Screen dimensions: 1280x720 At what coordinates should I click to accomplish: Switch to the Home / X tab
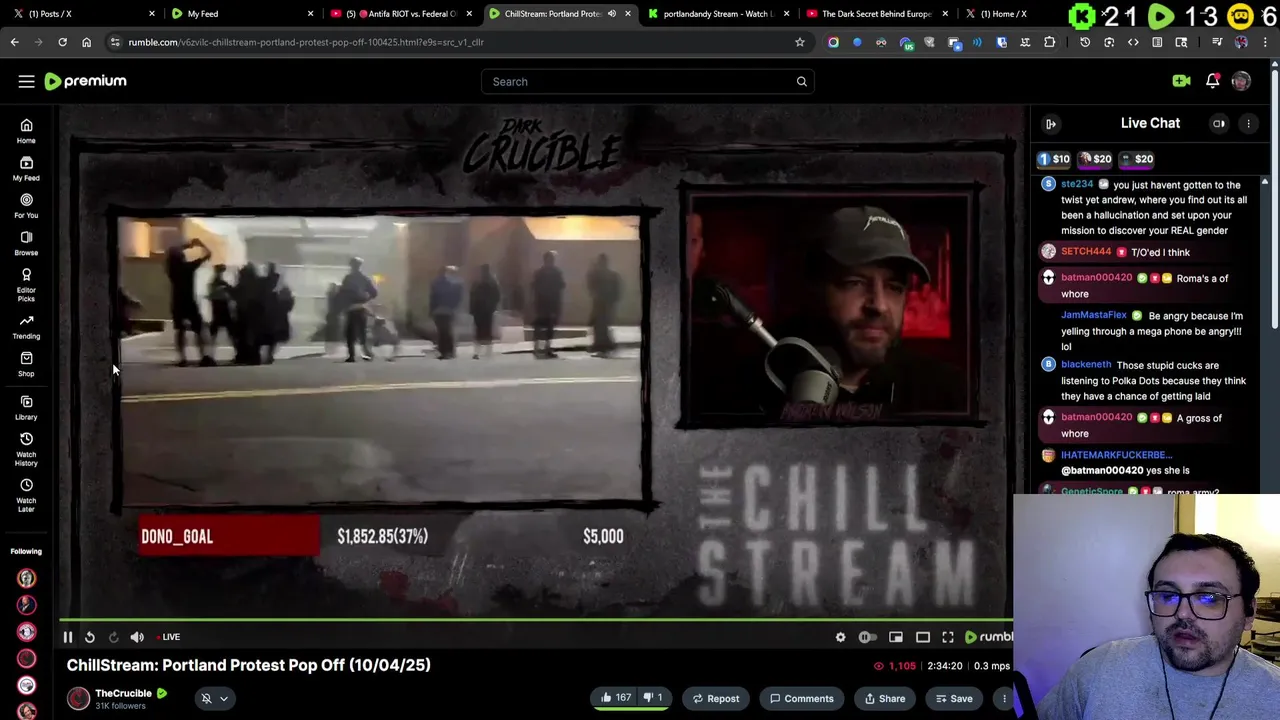(x=1003, y=14)
